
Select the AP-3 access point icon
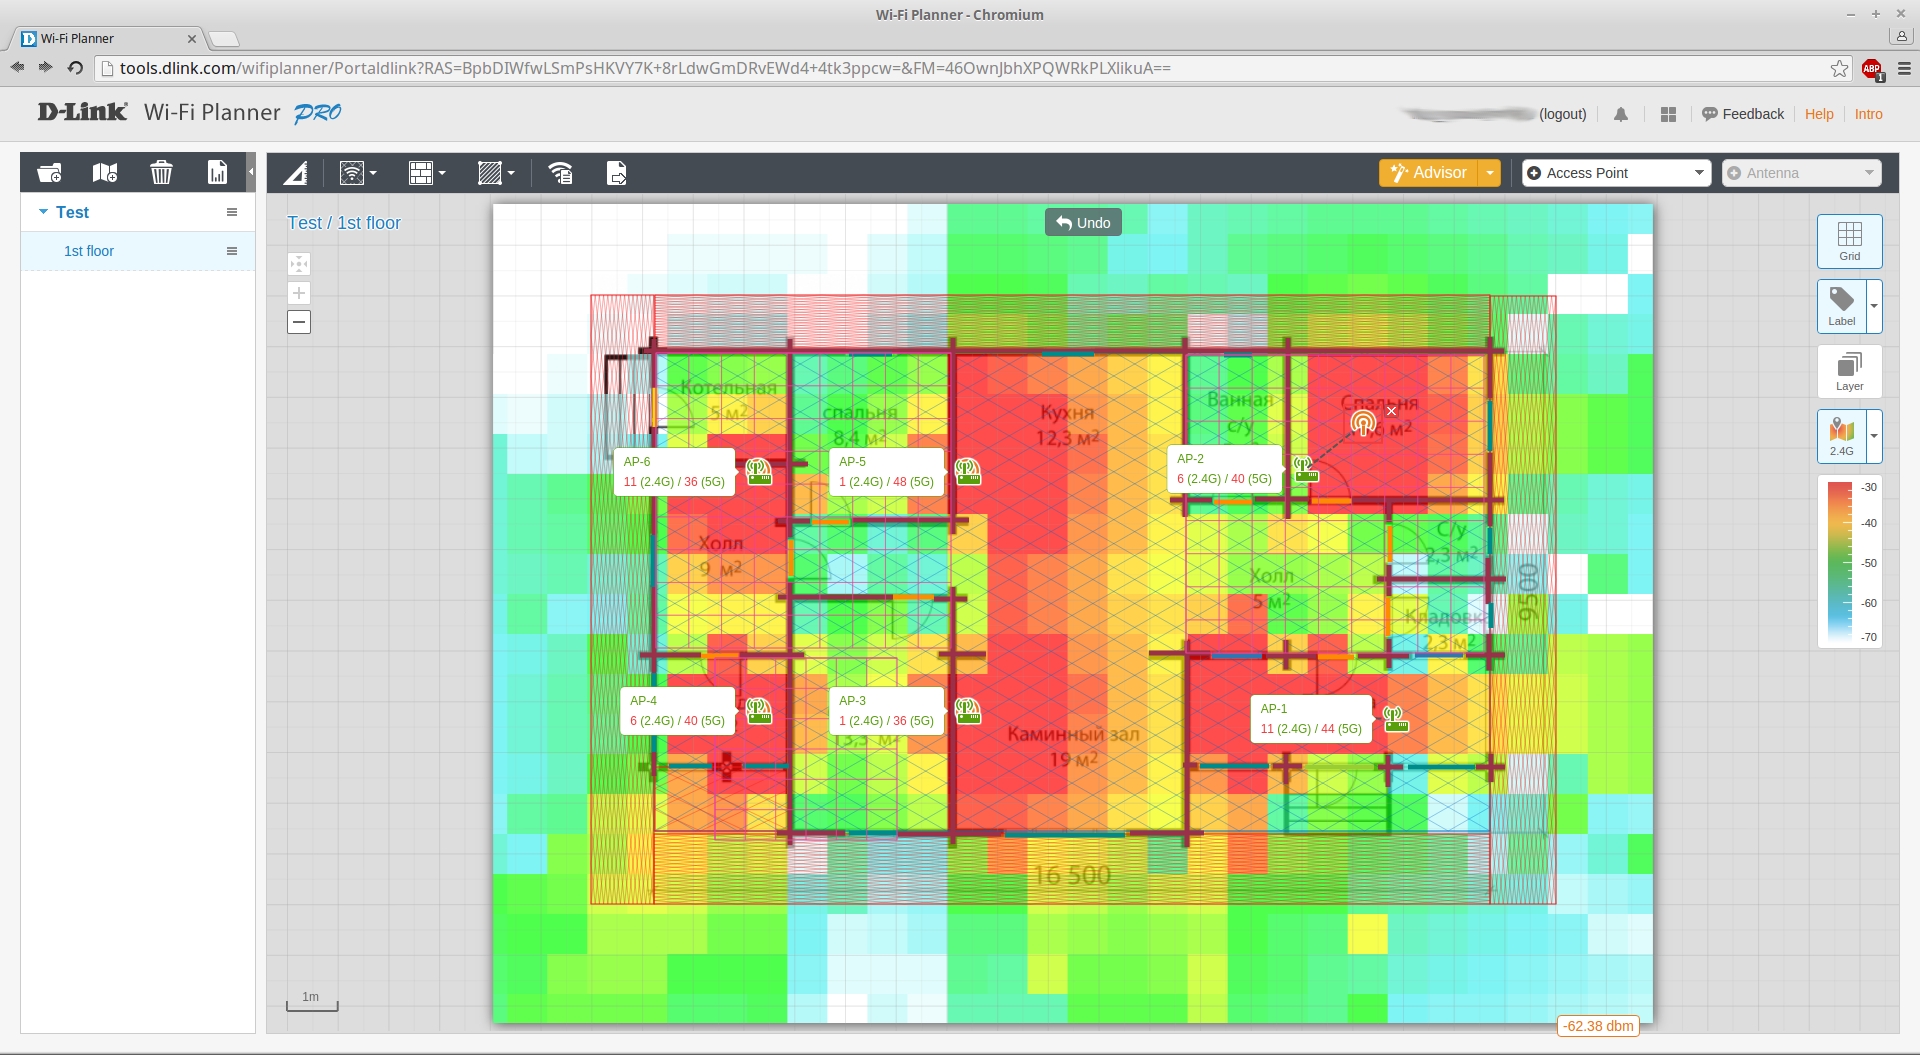pos(967,711)
